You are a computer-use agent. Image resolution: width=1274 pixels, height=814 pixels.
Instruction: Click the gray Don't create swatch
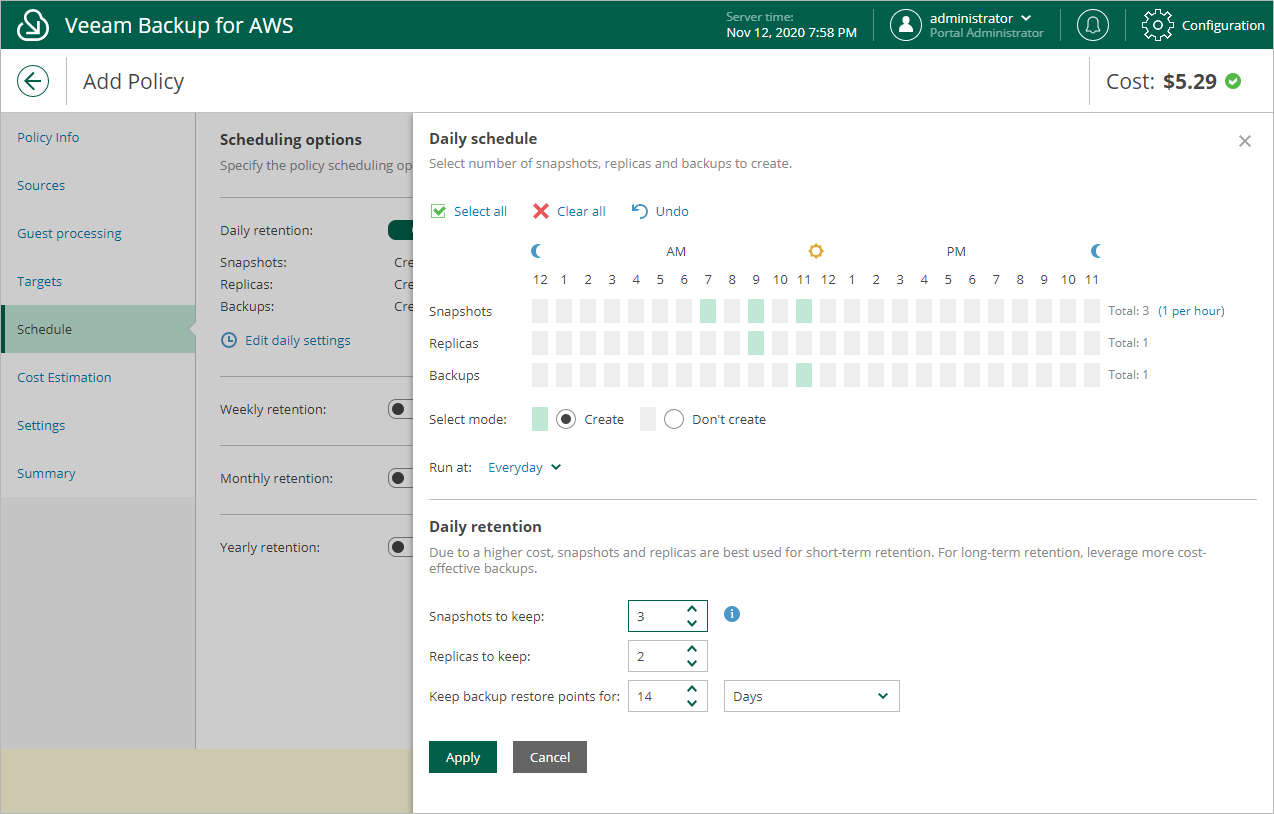648,419
